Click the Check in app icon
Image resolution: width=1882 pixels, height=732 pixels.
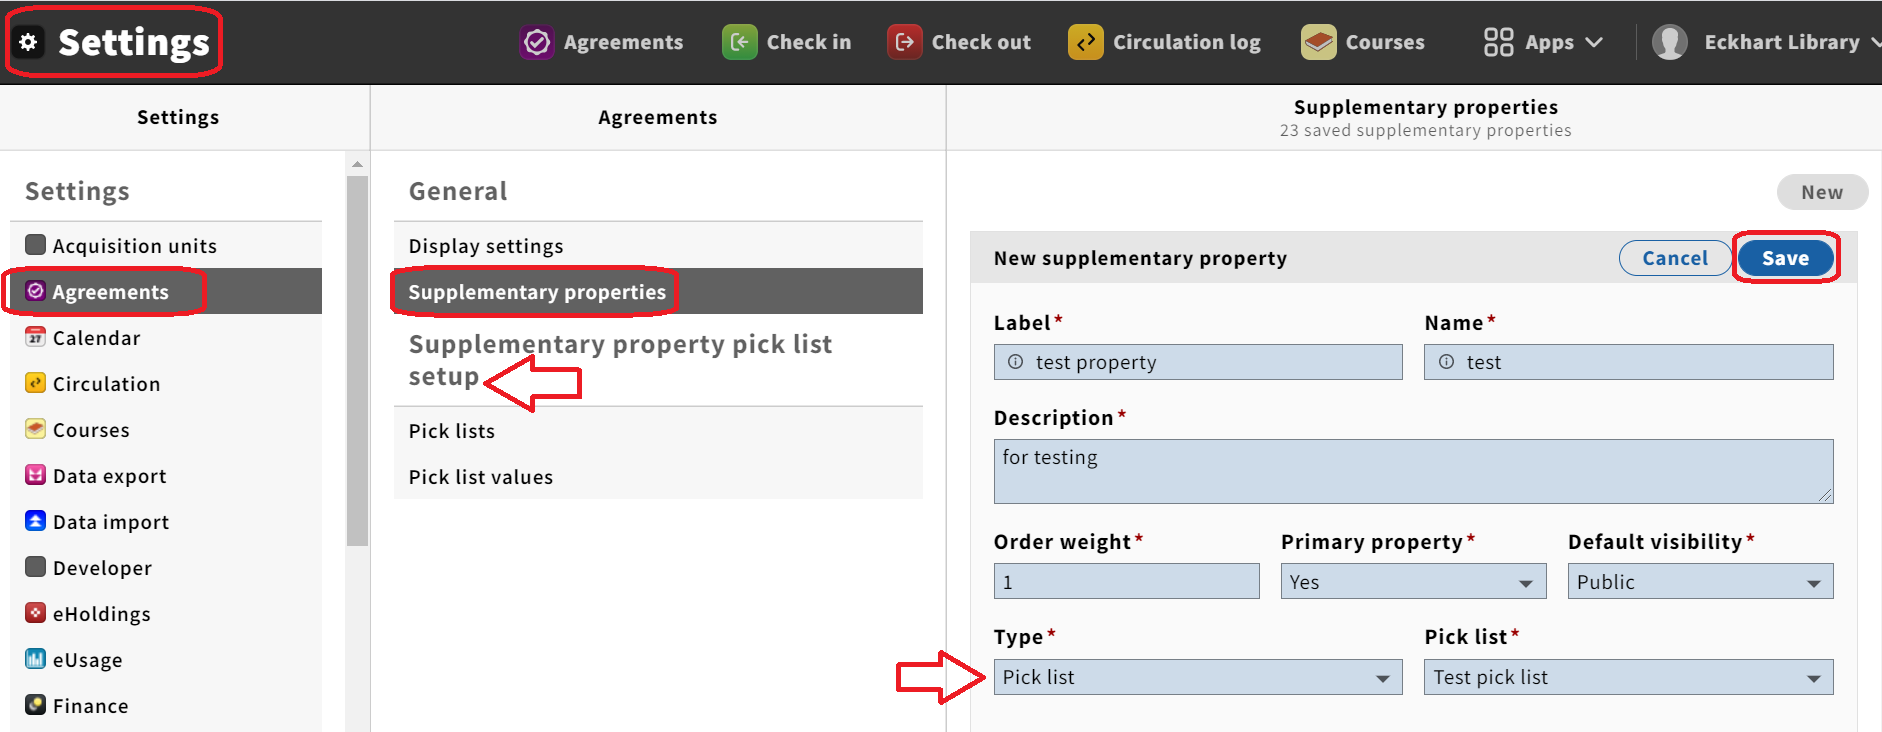[740, 42]
